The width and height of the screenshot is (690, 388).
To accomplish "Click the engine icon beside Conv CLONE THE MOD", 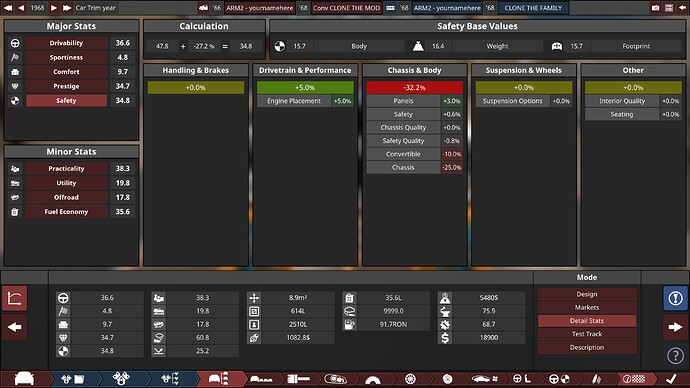I will tap(390, 8).
